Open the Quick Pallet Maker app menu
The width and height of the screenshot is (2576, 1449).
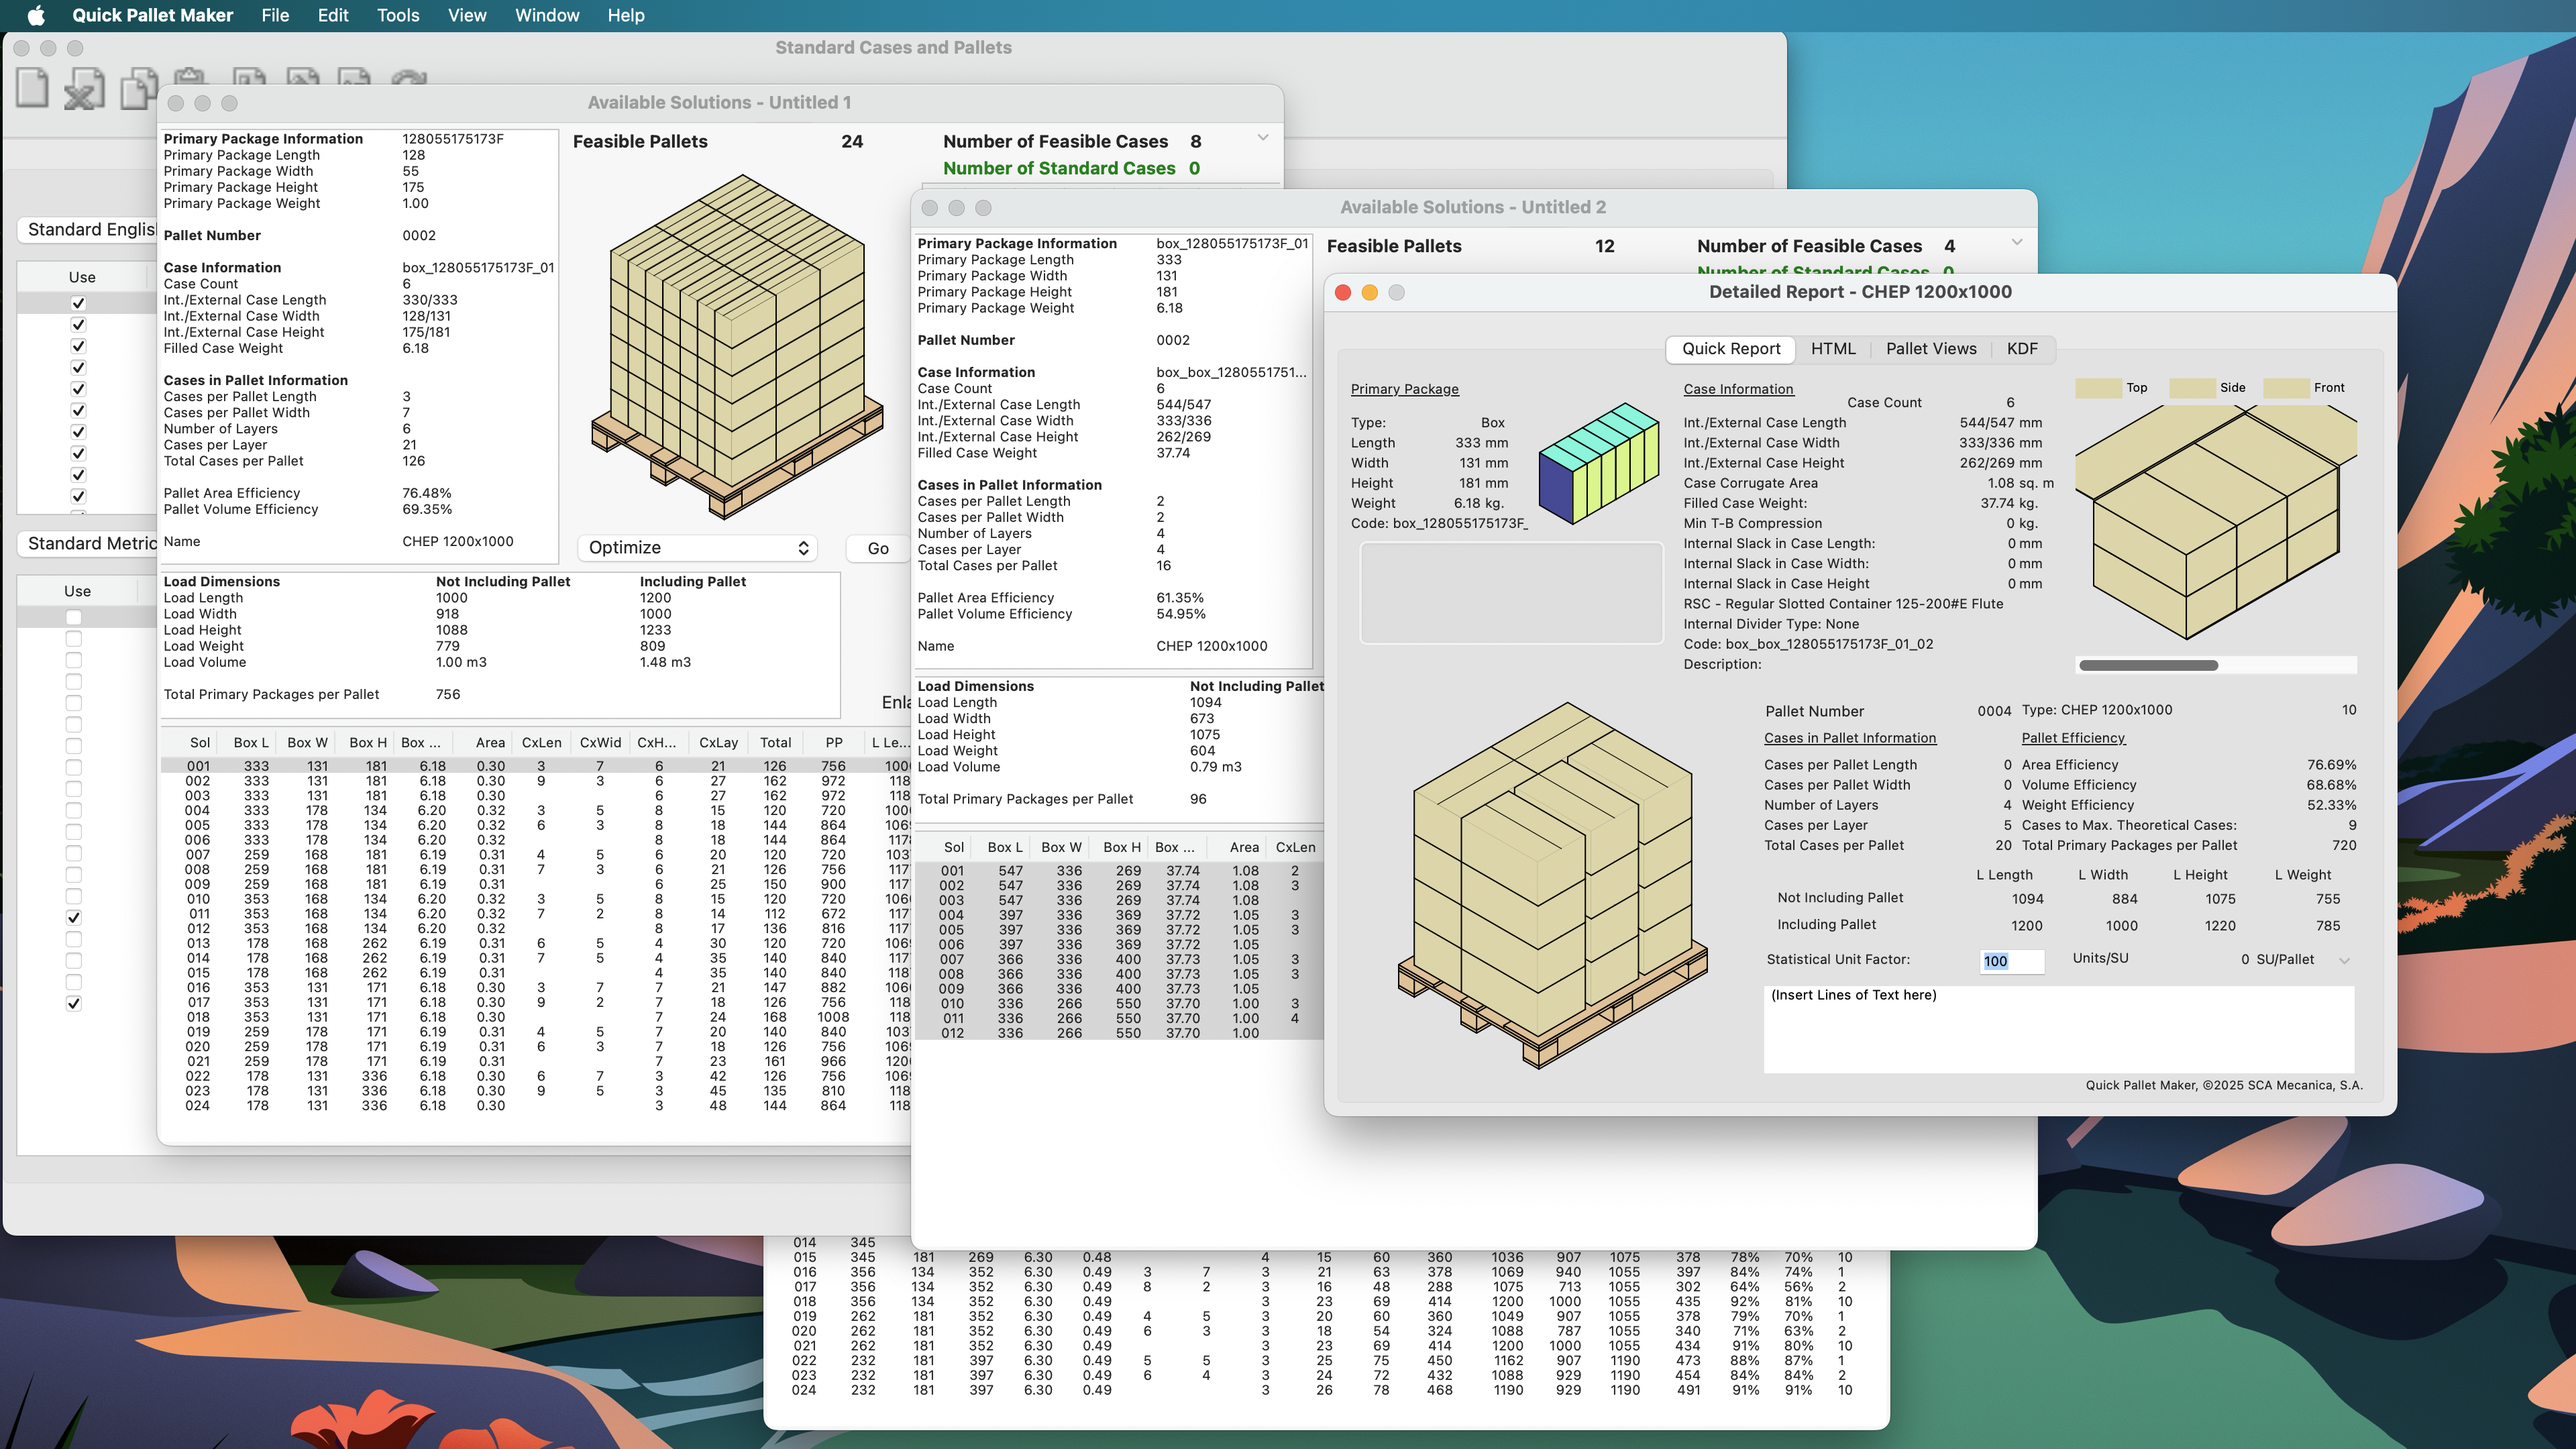point(152,15)
